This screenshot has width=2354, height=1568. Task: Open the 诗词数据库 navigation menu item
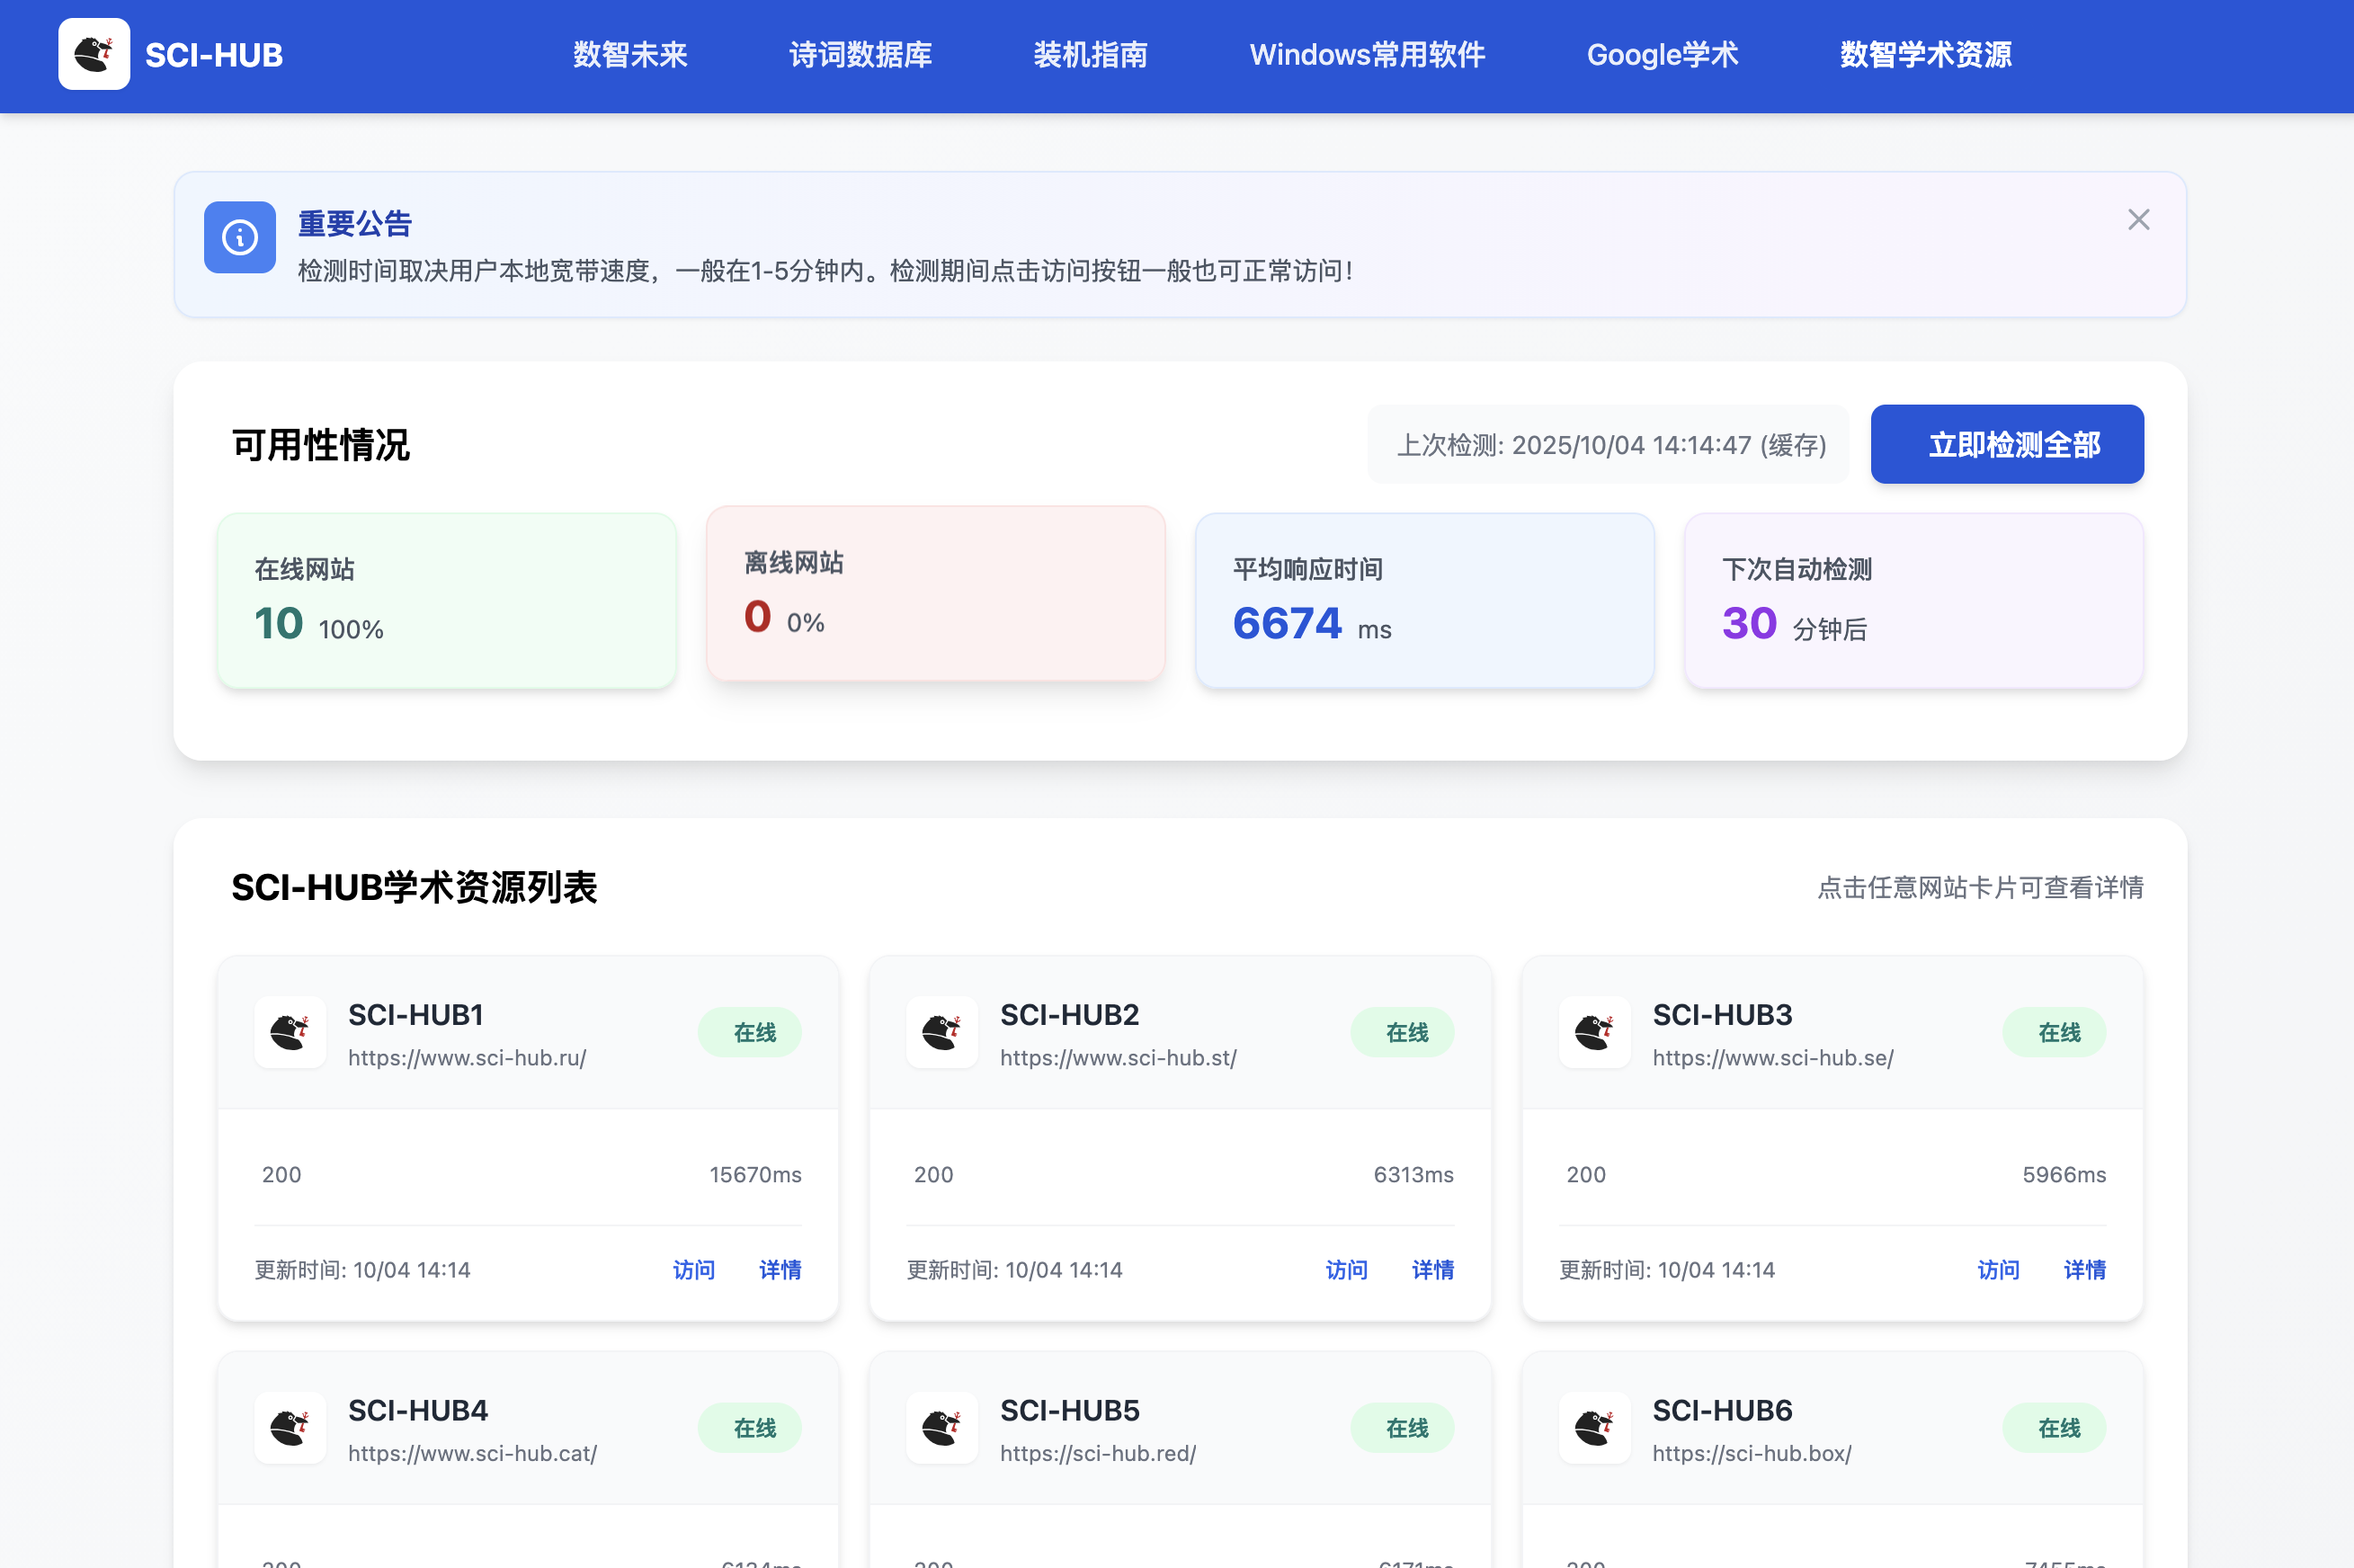(x=860, y=55)
